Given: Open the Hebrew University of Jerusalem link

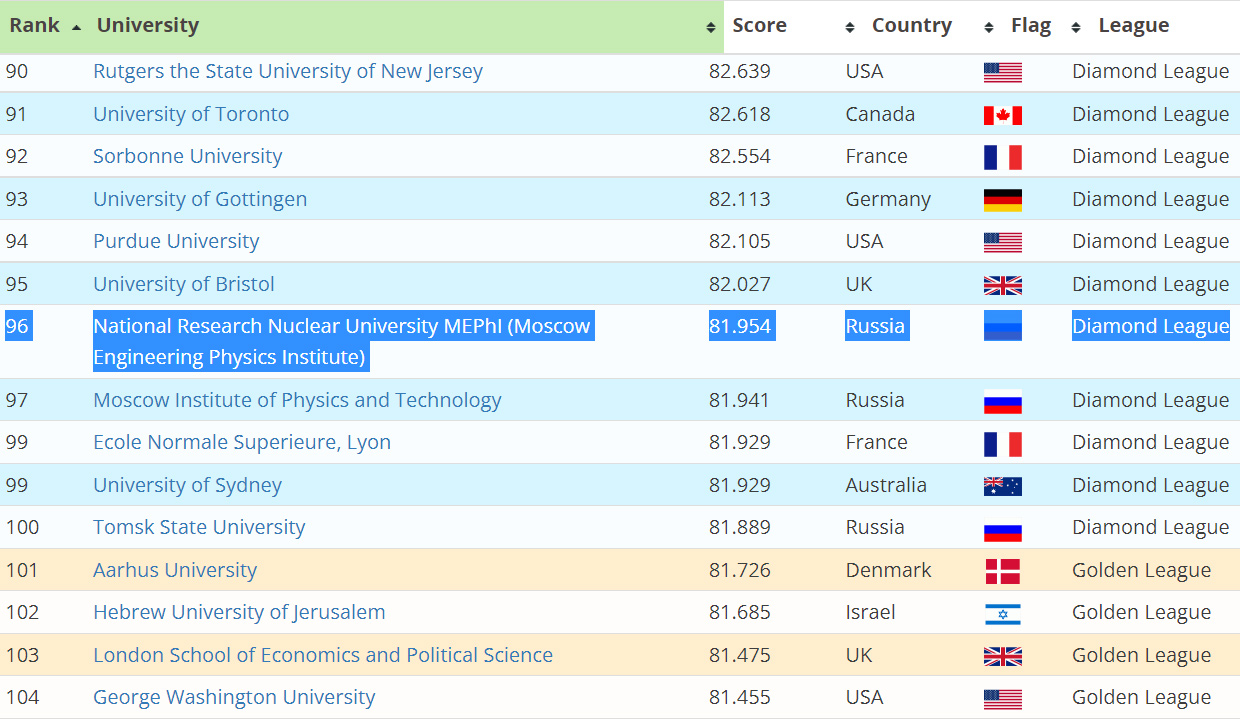Looking at the screenshot, I should (239, 612).
